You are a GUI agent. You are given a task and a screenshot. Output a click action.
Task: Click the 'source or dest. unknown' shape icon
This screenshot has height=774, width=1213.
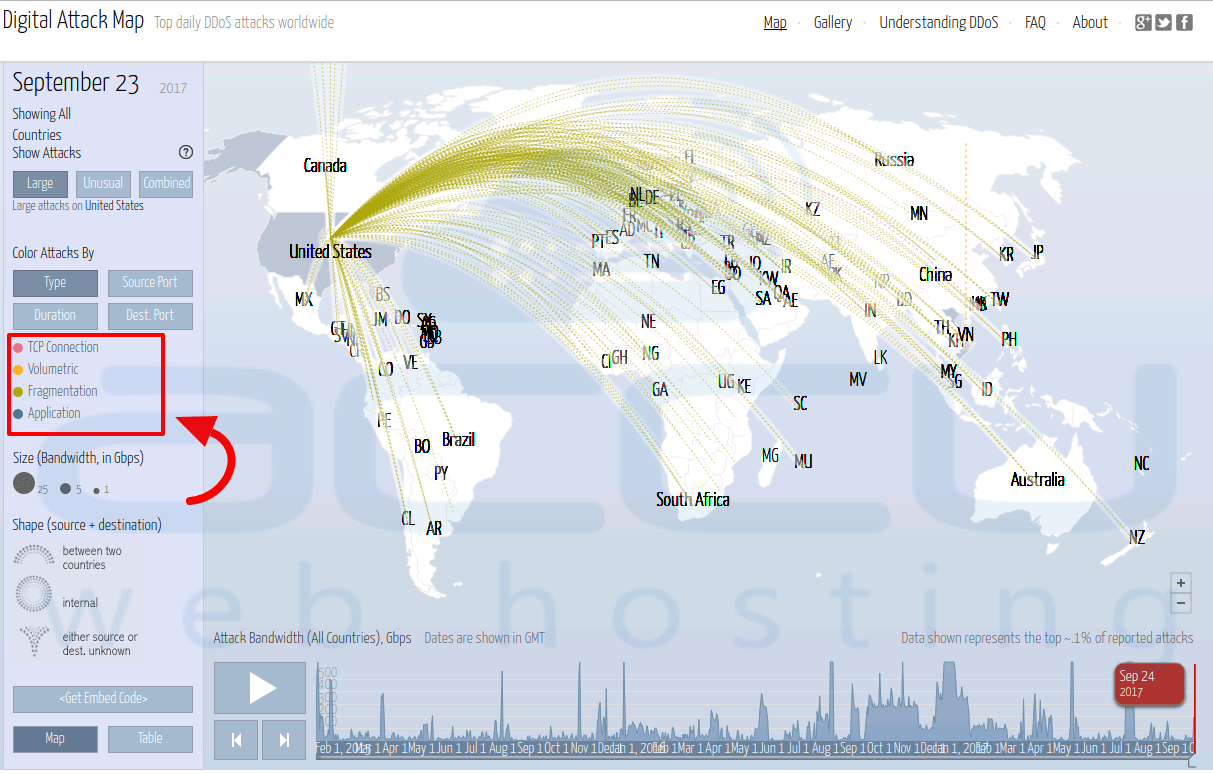pos(35,640)
